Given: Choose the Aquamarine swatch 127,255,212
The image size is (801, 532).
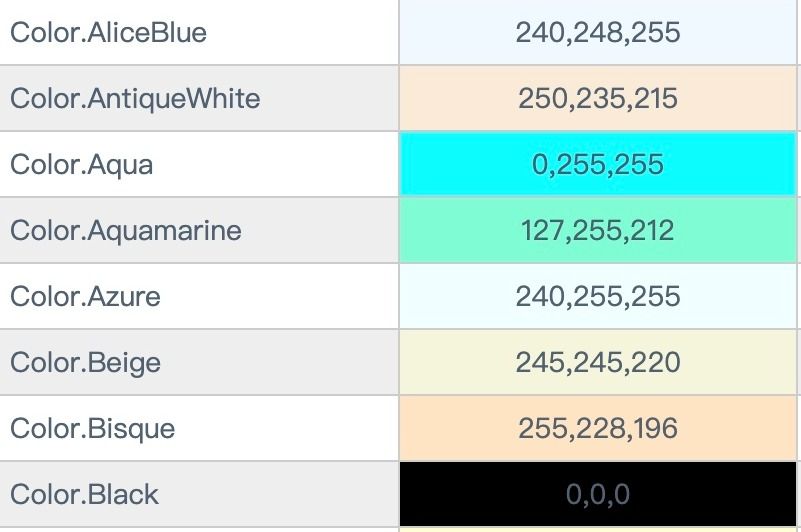Looking at the screenshot, I should point(598,230).
